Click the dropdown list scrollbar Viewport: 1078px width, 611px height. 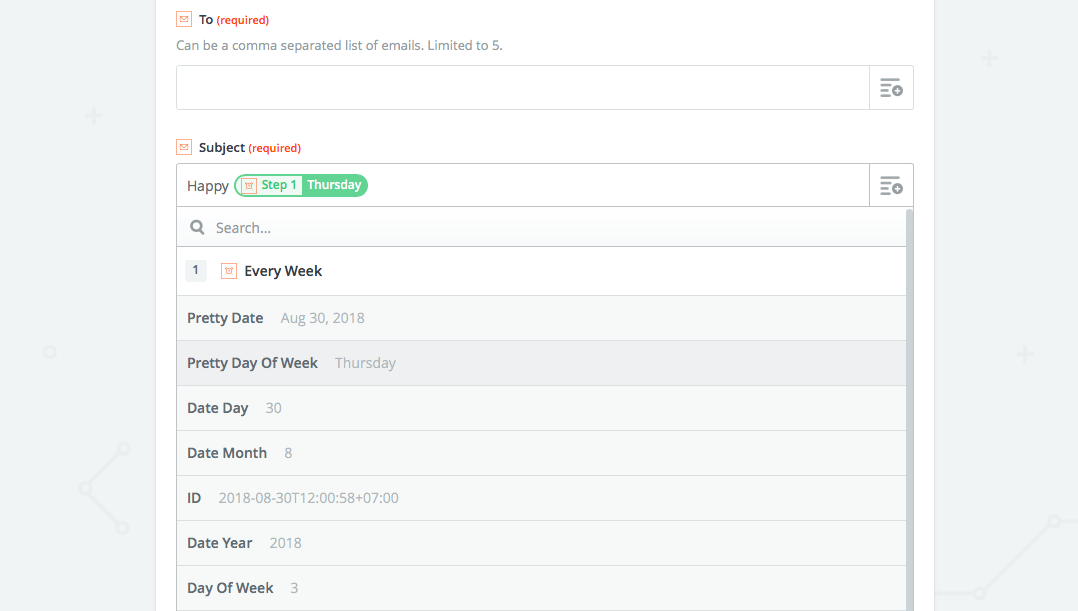pyautogui.click(x=910, y=410)
